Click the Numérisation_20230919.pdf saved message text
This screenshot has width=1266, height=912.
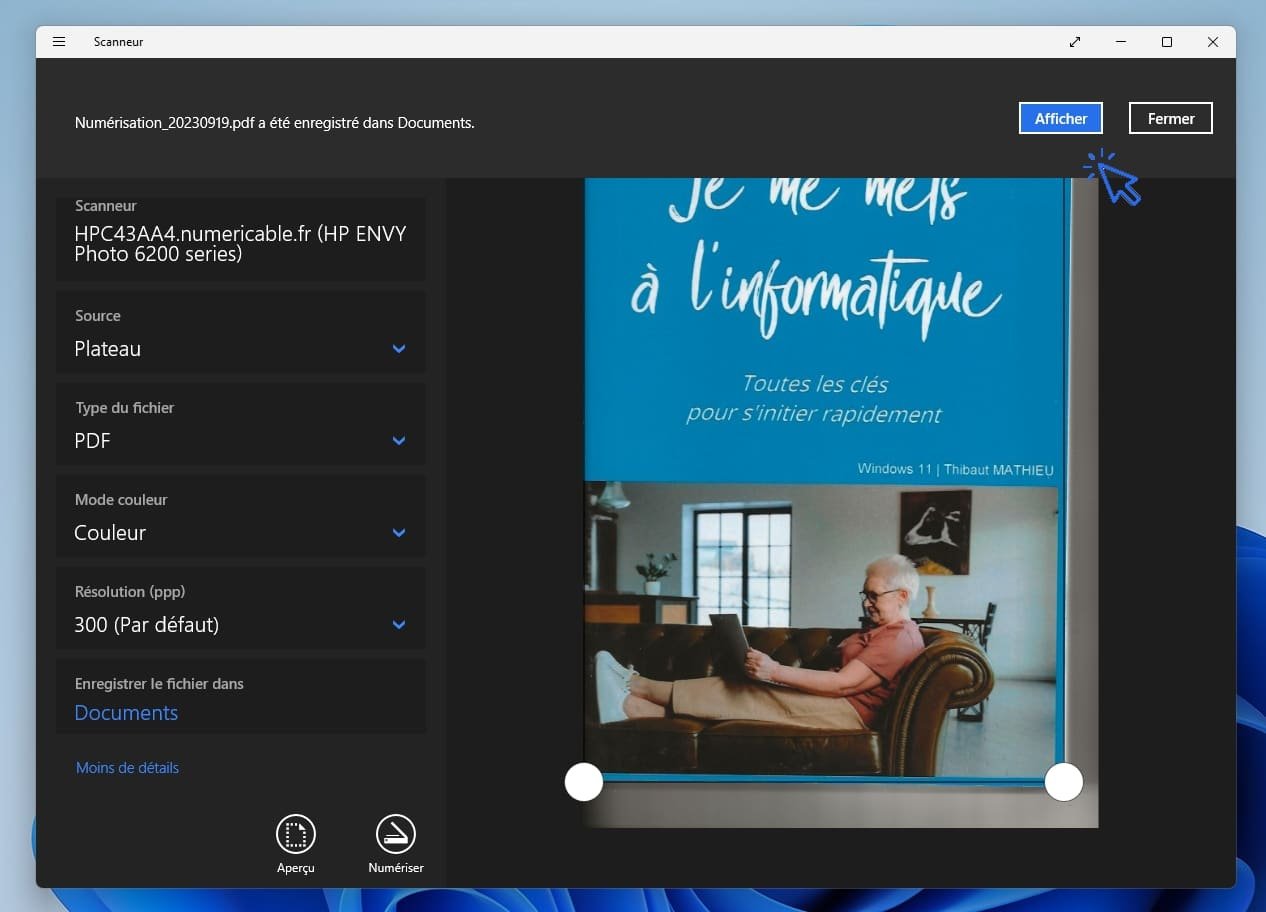coord(274,123)
